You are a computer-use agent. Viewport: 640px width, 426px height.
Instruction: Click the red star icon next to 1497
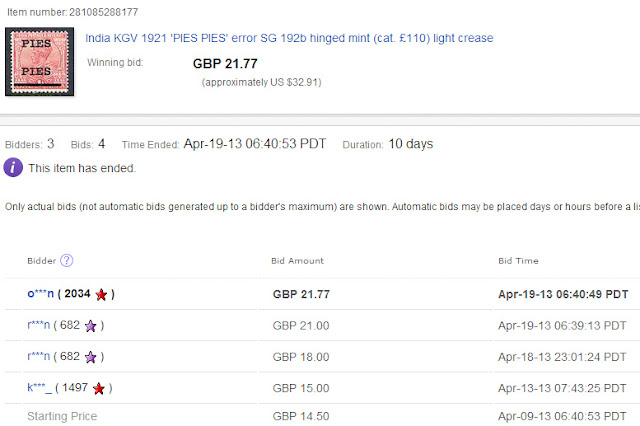pyautogui.click(x=99, y=388)
